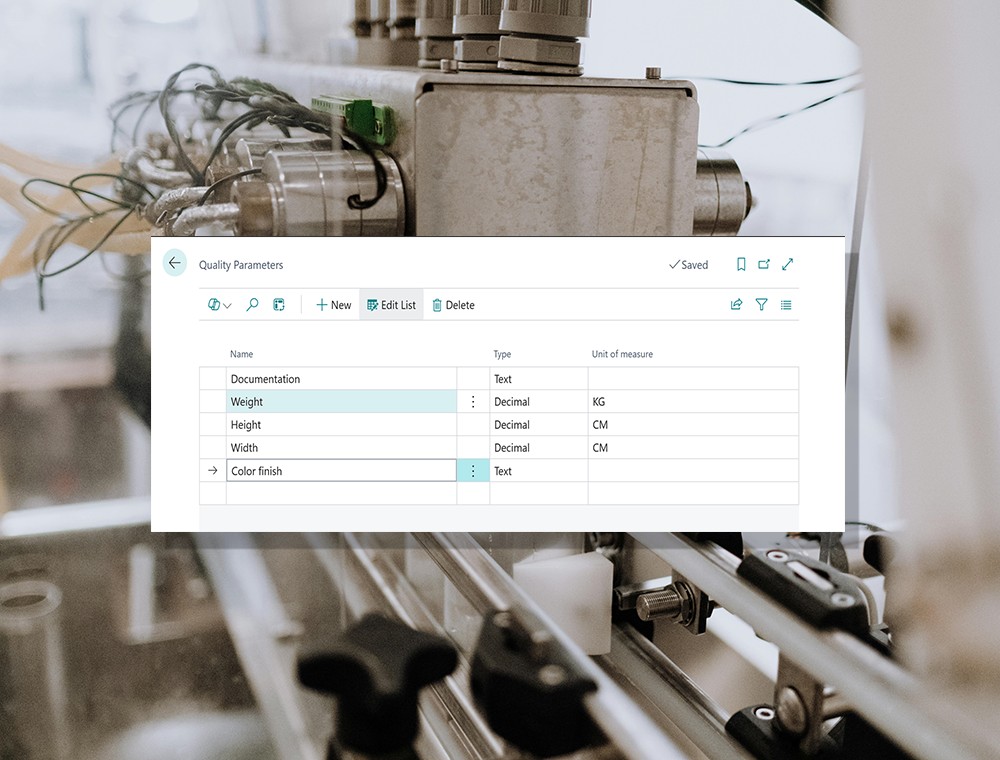Expand the view options dropdown chevron
The height and width of the screenshot is (760, 1000).
227,306
